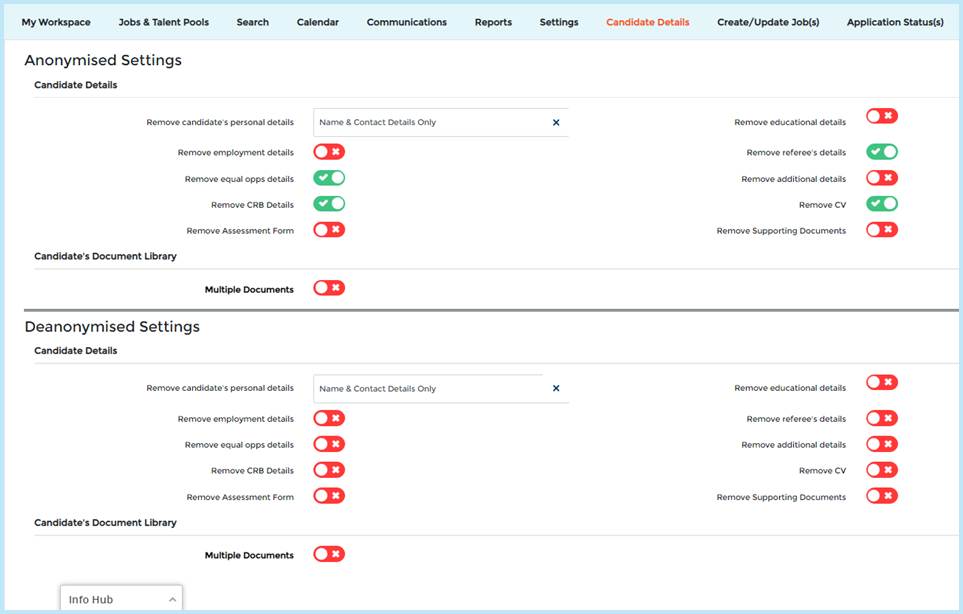Disable Remove referee's details in Anonymised Settings
Viewport: 963px width, 614px height.
pyautogui.click(x=881, y=151)
